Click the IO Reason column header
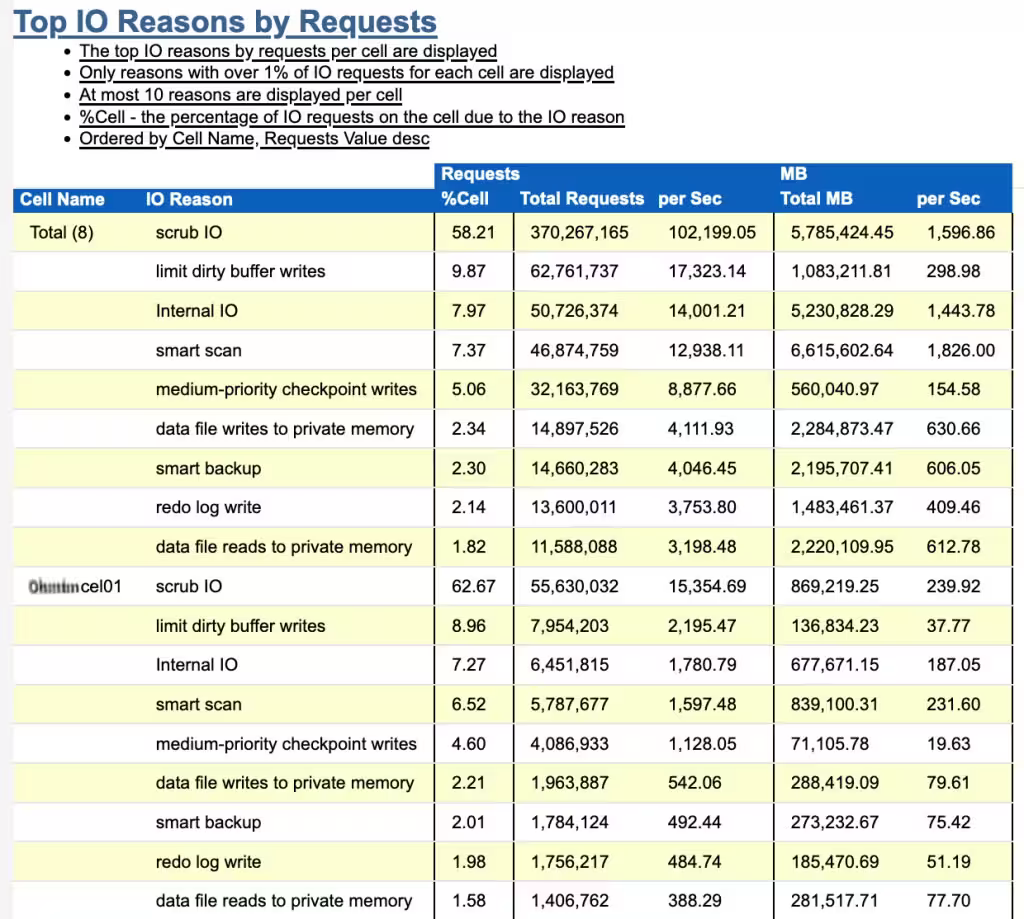Screen dimensions: 1024x919 [191, 199]
